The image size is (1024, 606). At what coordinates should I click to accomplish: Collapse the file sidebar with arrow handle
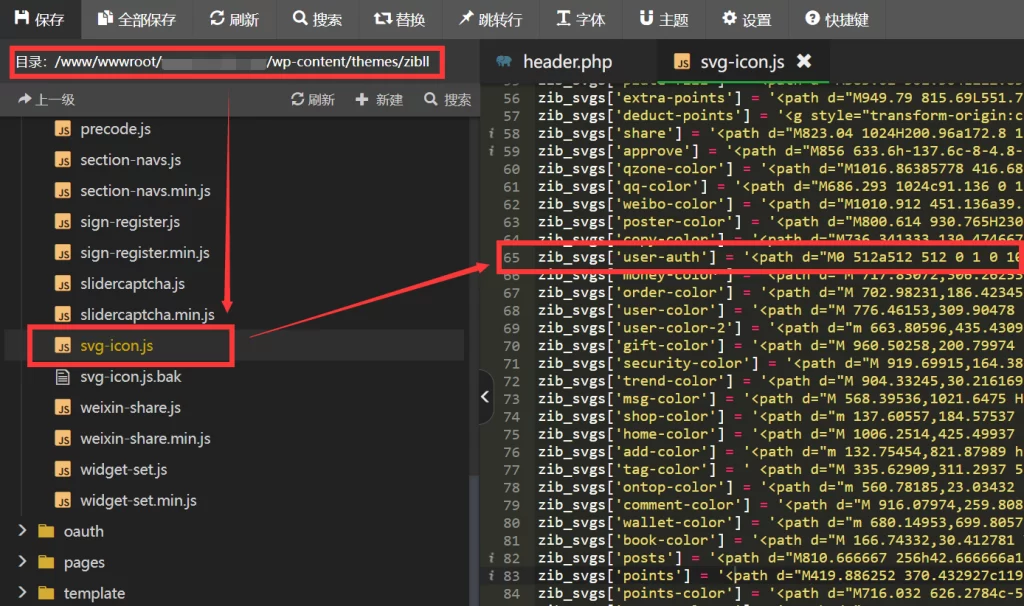[x=485, y=396]
